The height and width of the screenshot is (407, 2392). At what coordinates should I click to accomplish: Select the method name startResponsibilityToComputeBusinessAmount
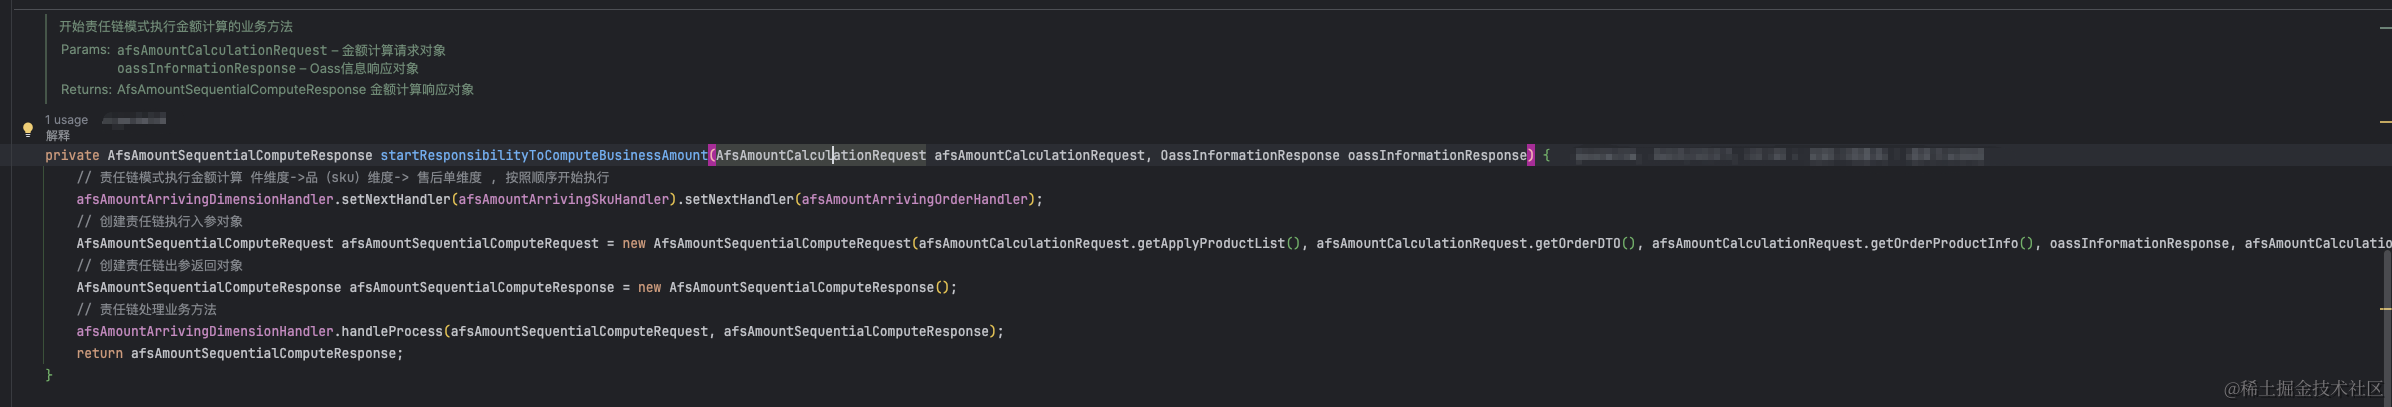(543, 156)
